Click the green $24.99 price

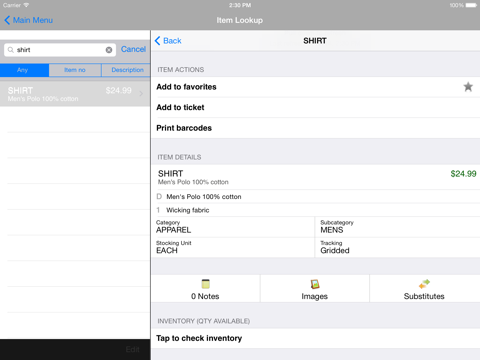463,174
